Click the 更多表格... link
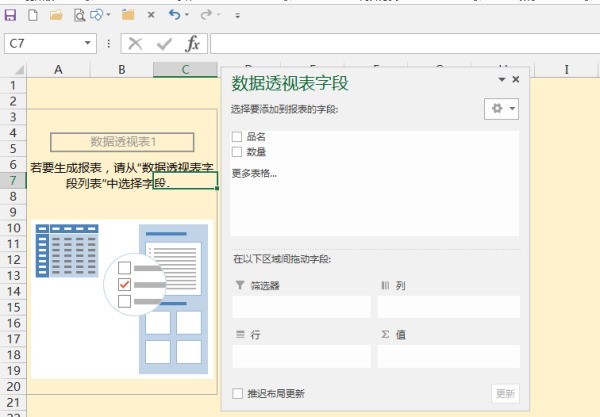Image resolution: width=600 pixels, height=417 pixels. 254,173
